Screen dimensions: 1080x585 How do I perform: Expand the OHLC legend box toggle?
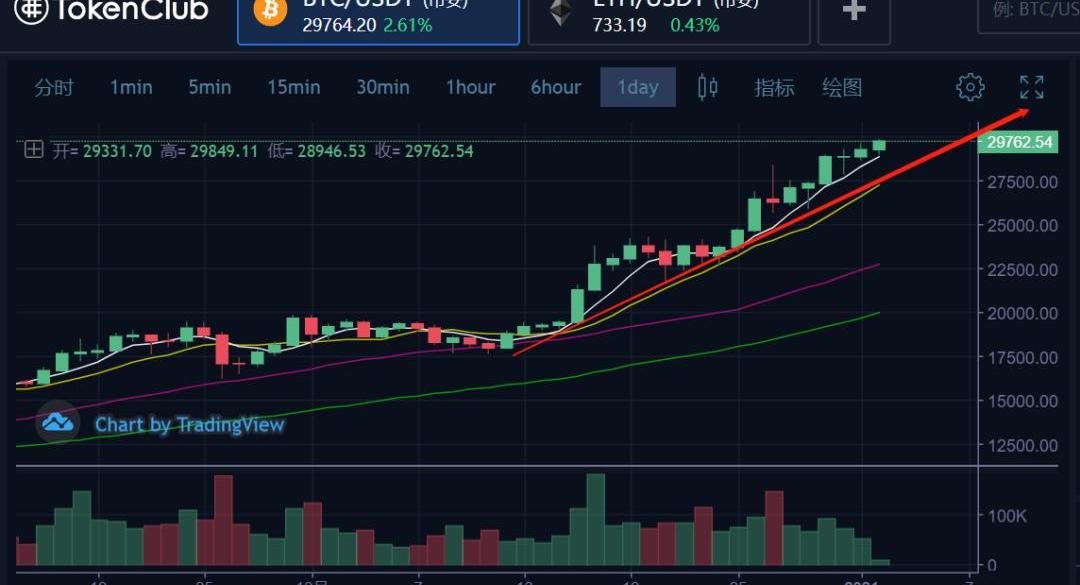tap(34, 150)
